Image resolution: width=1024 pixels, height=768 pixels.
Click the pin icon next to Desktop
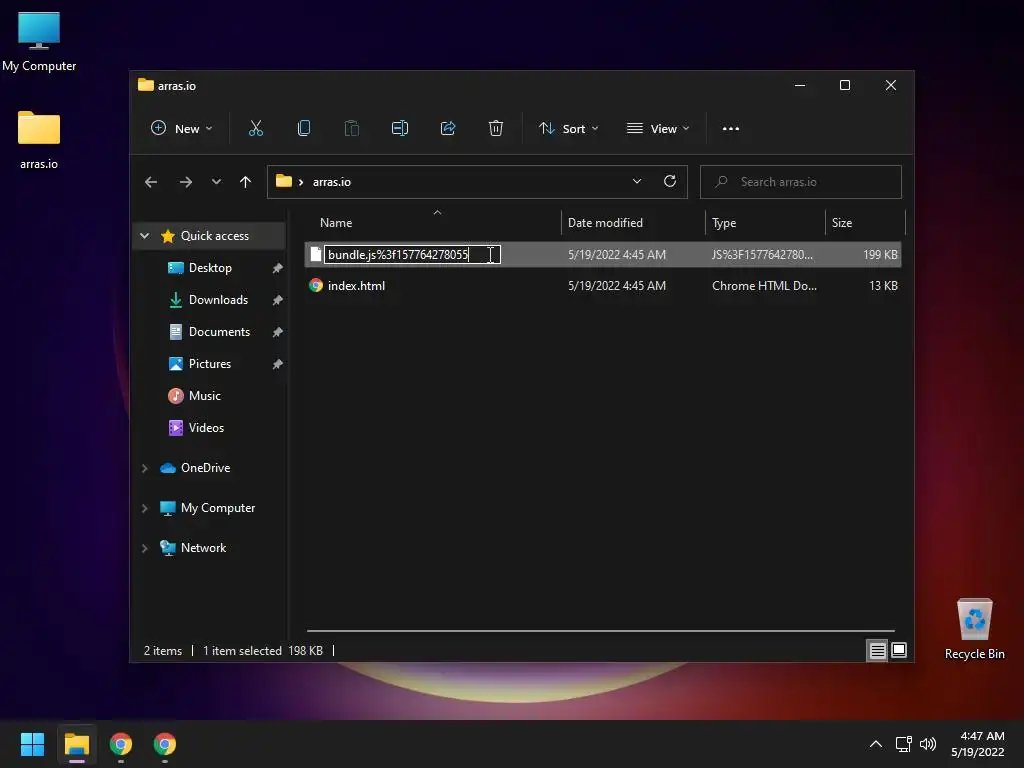tap(278, 268)
